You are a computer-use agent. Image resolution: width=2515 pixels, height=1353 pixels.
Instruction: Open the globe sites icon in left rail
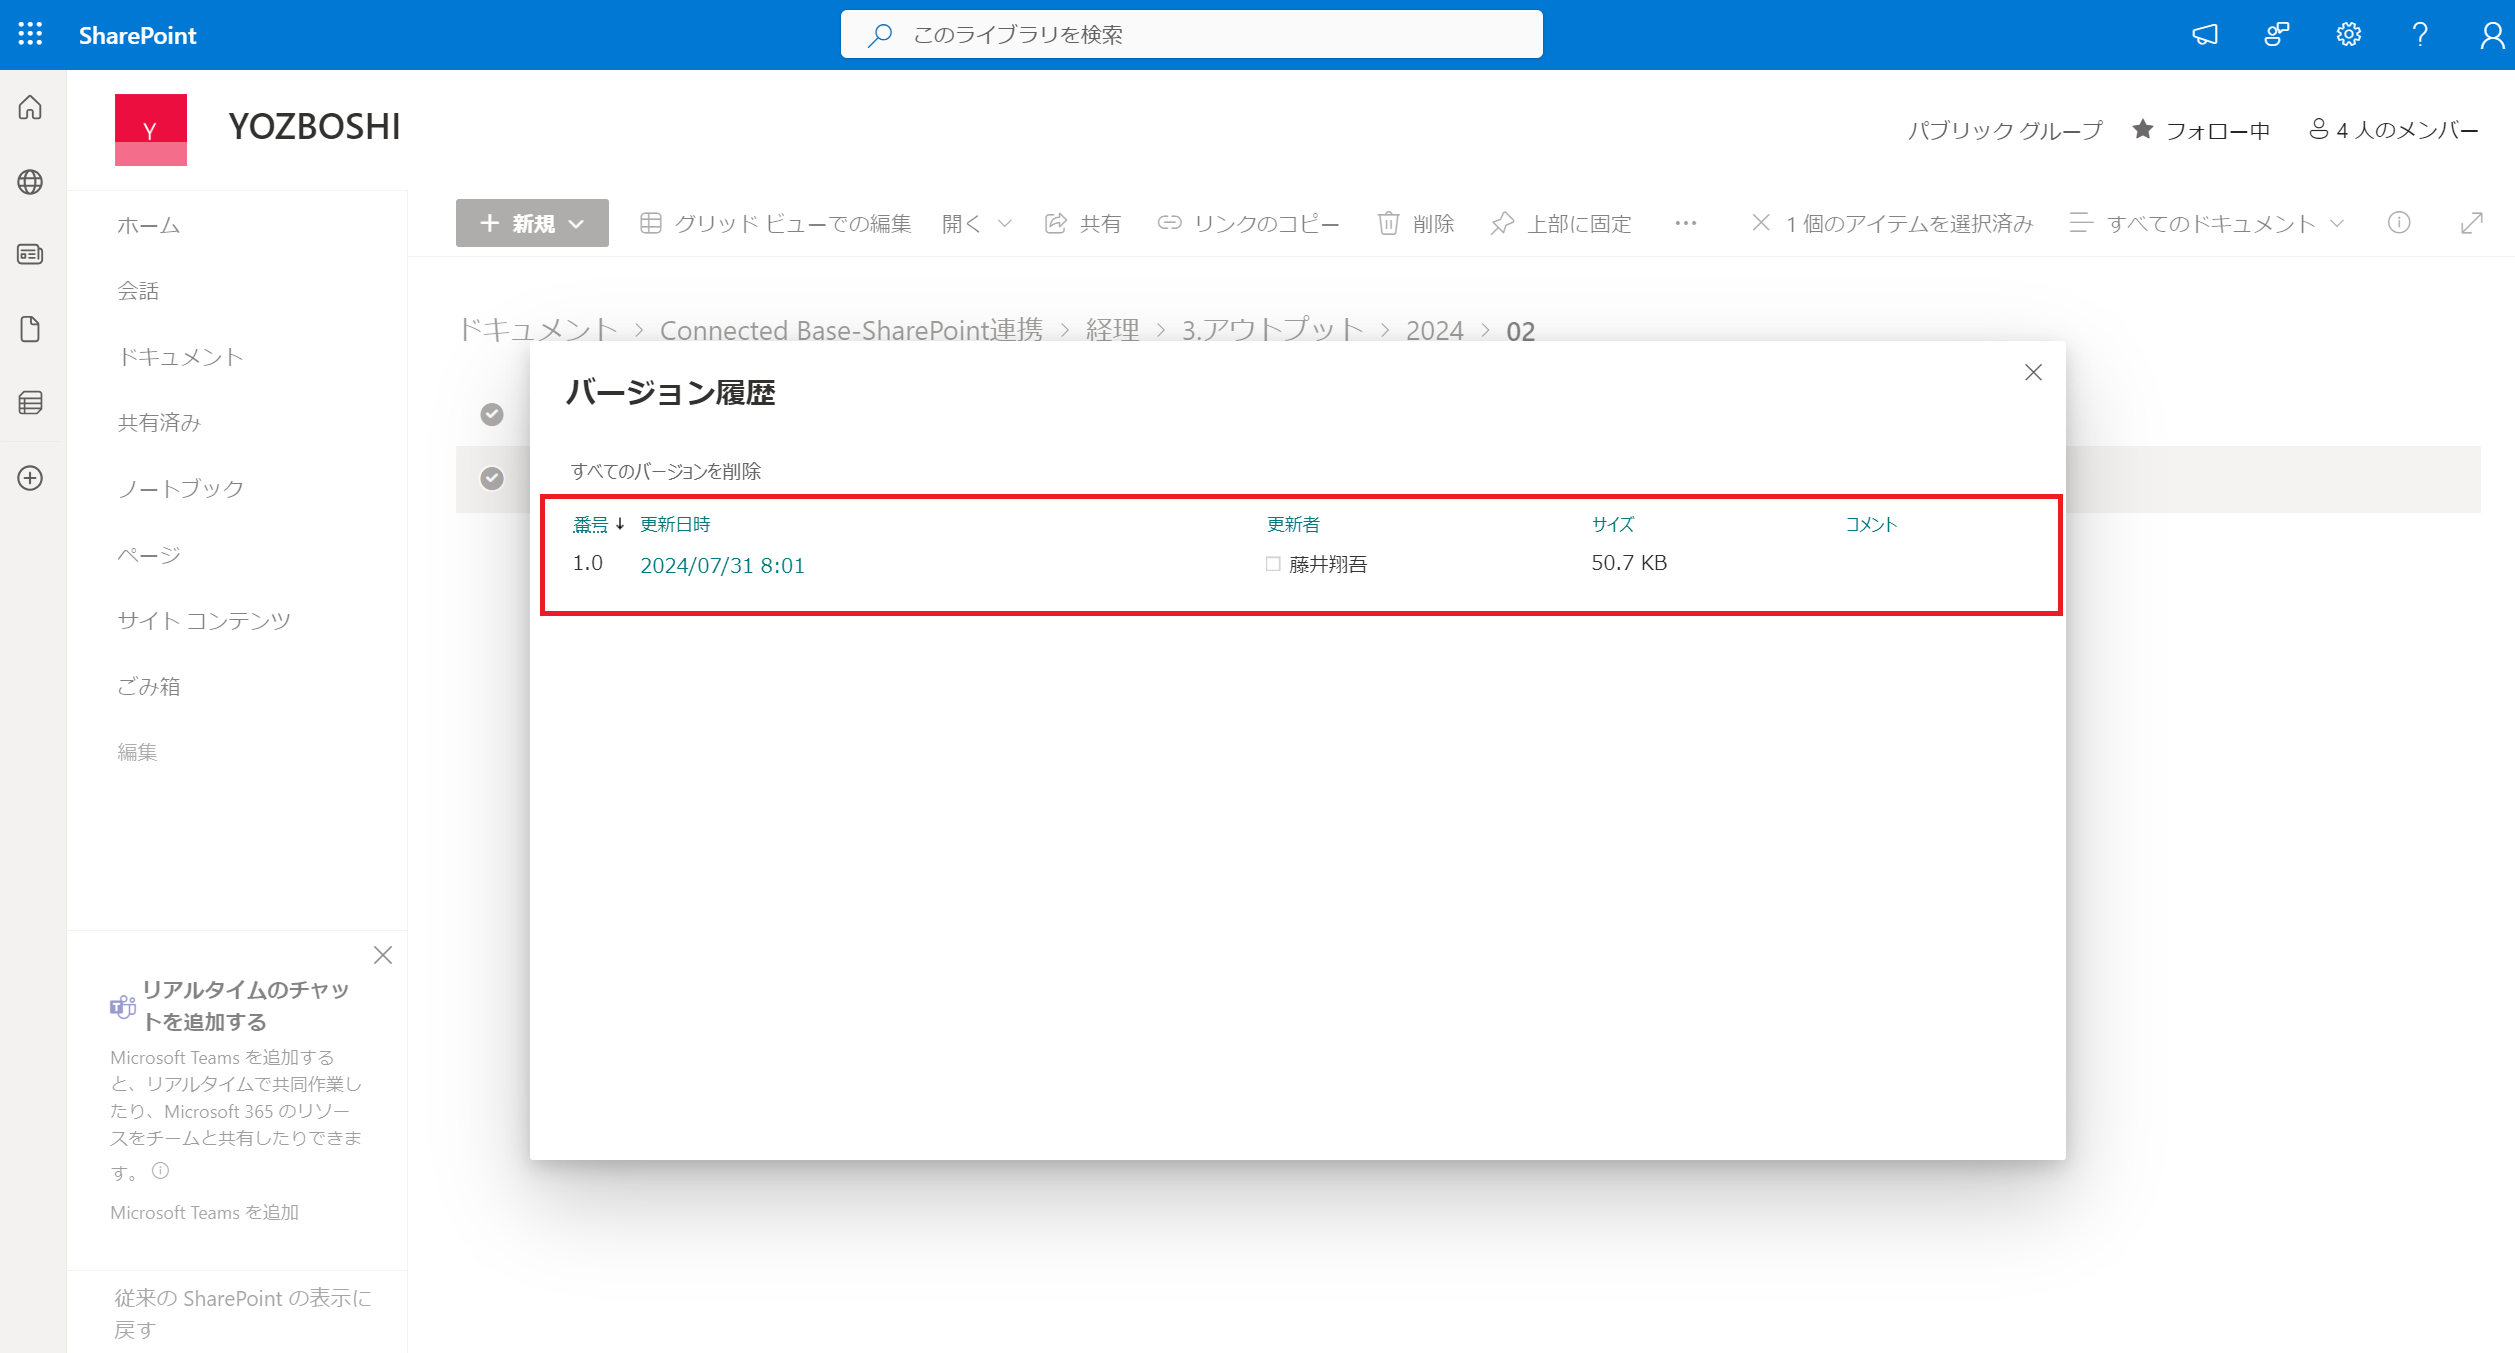coord(30,182)
